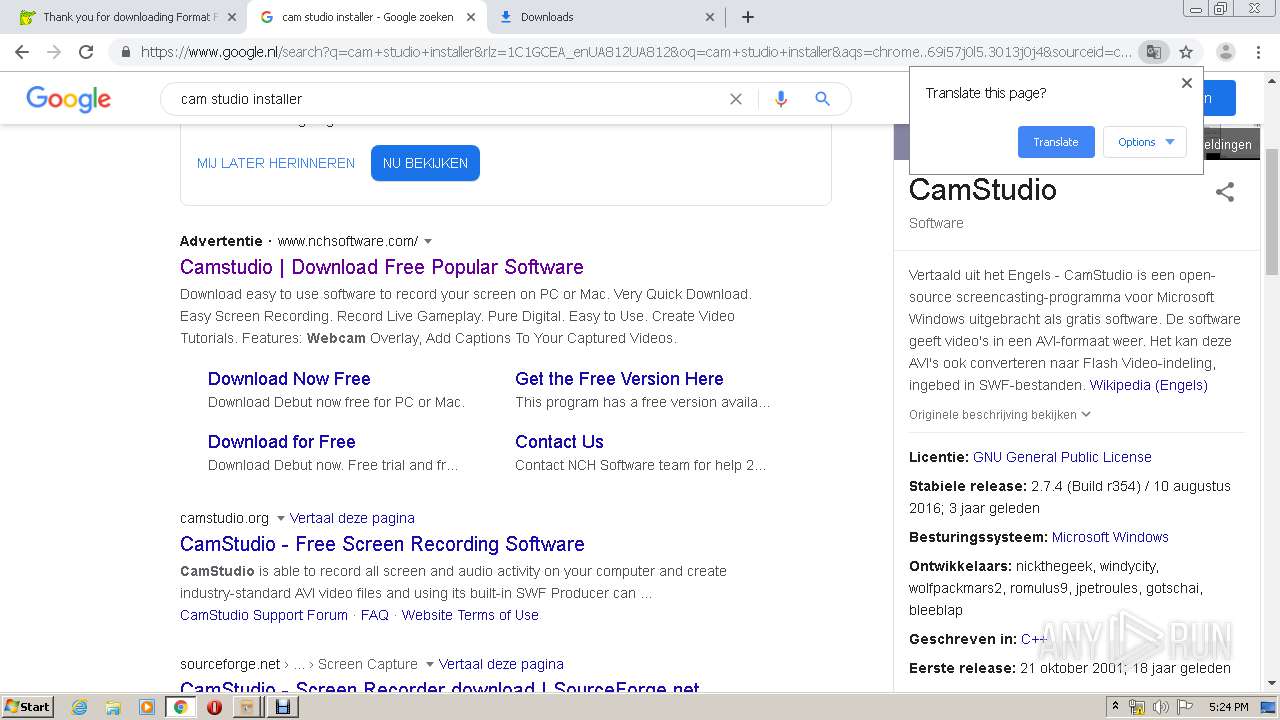This screenshot has width=1280, height=720.
Task: Click MIJ LATER HERINNEREN
Action: (276, 163)
